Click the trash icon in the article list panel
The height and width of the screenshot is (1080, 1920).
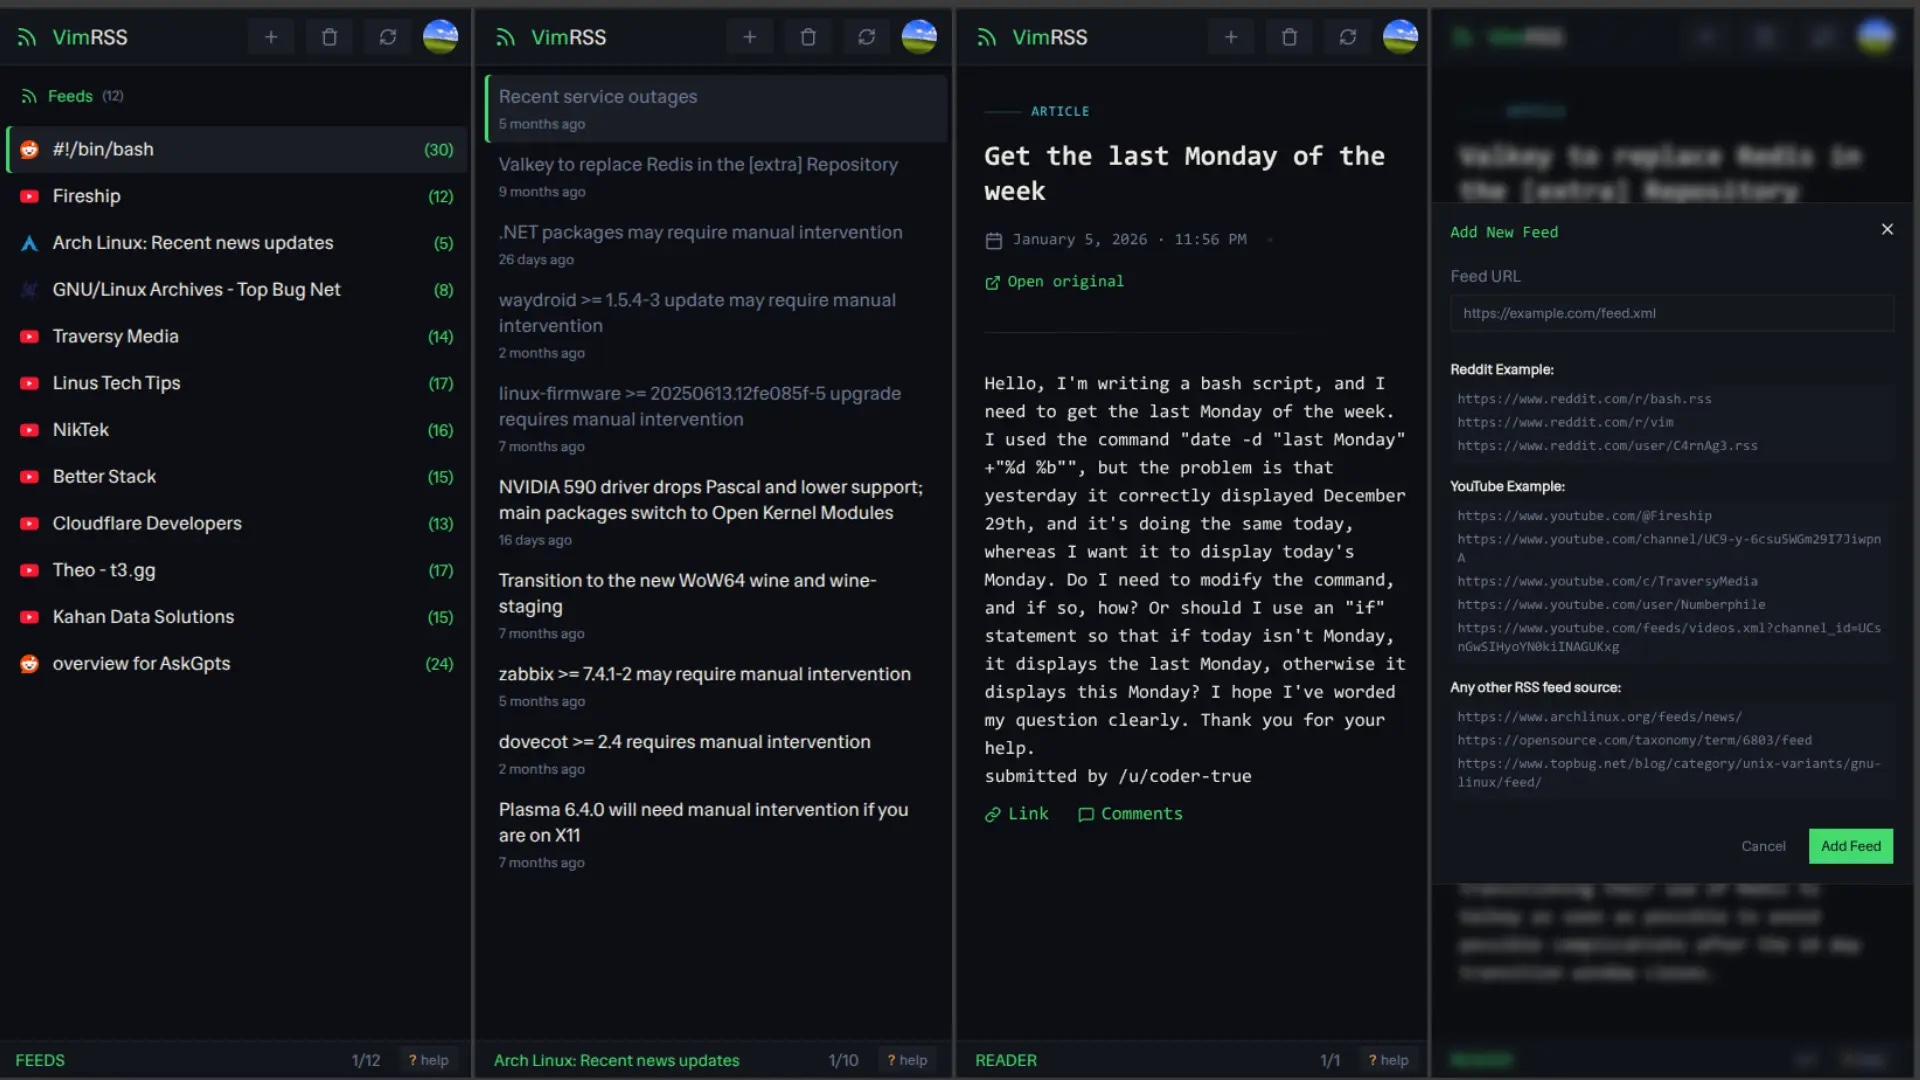point(808,37)
